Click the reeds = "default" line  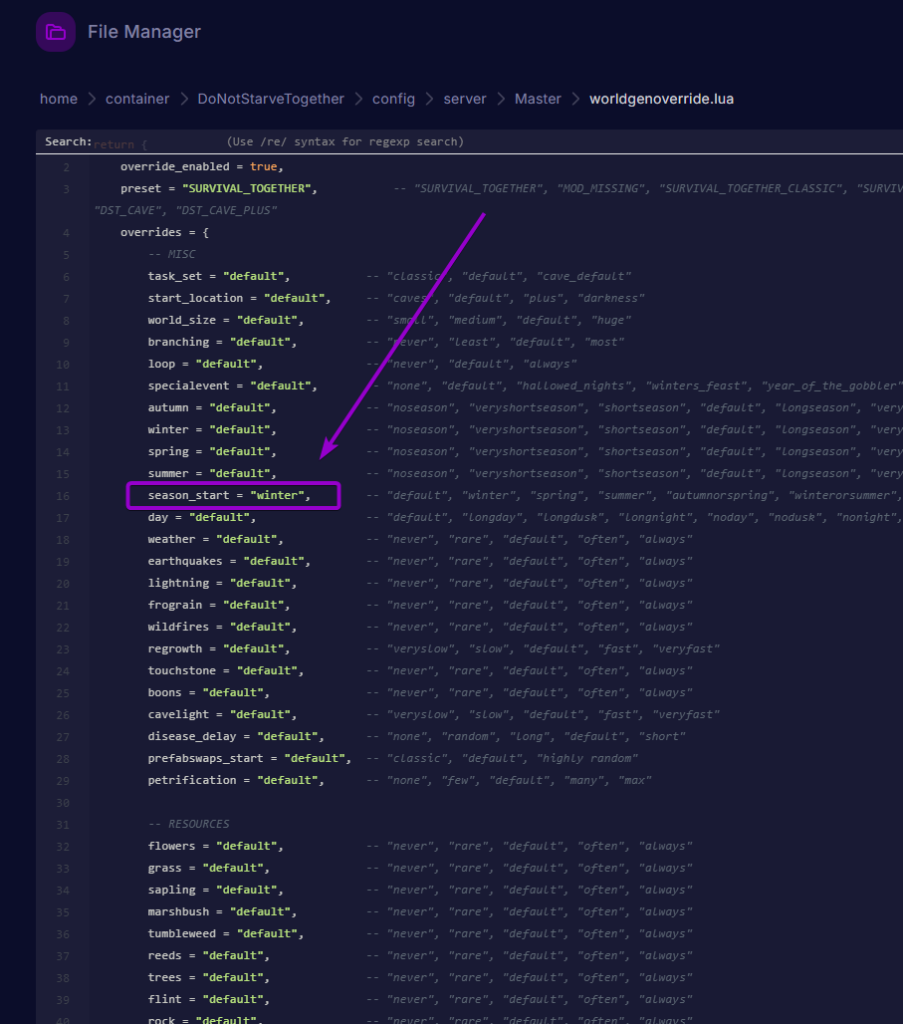pos(208,955)
